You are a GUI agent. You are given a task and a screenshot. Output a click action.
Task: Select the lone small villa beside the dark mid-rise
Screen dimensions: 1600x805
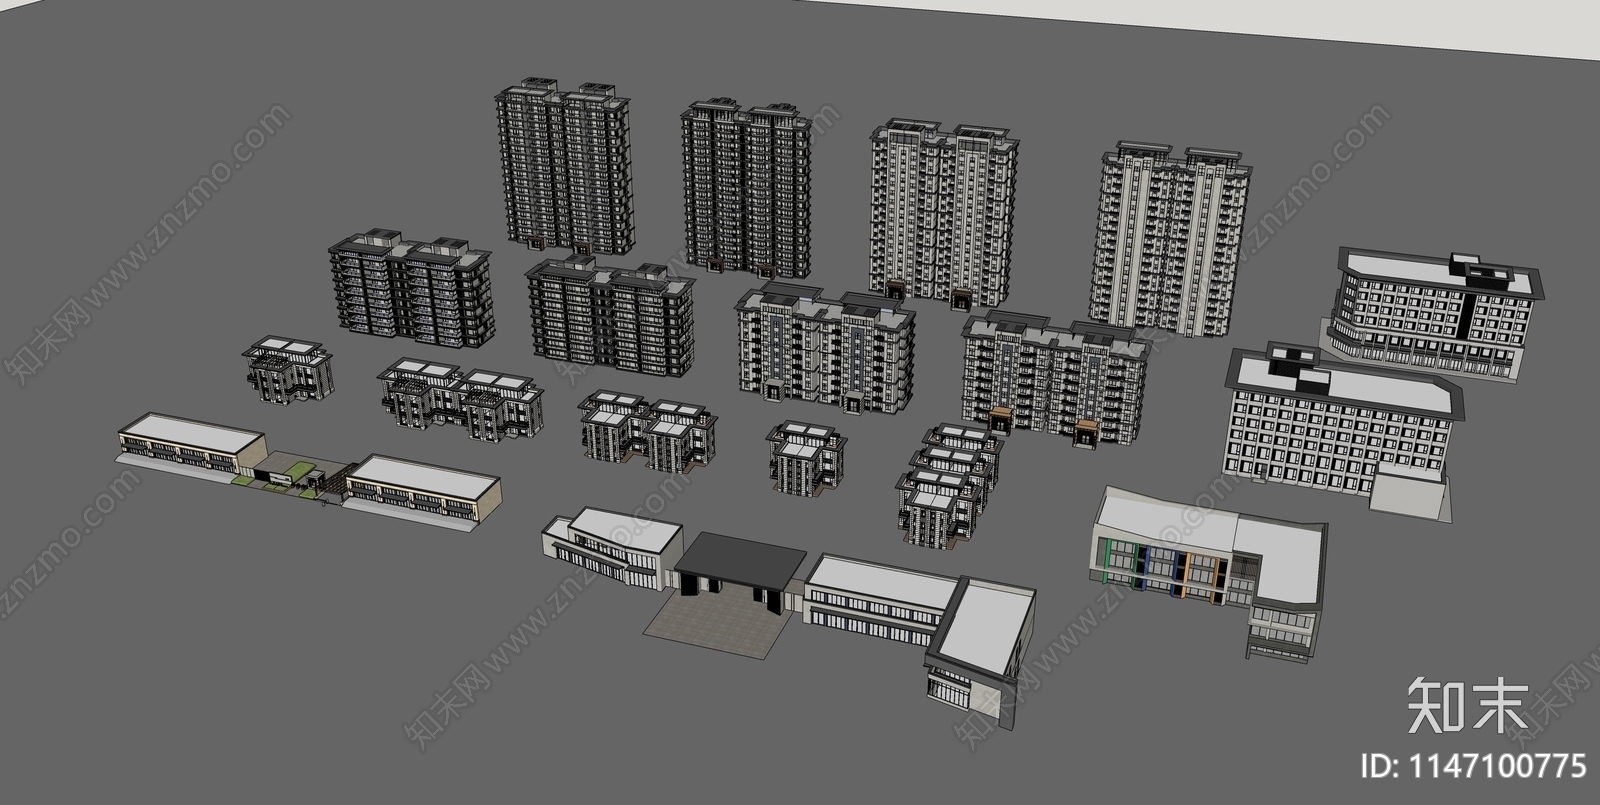click(289, 369)
